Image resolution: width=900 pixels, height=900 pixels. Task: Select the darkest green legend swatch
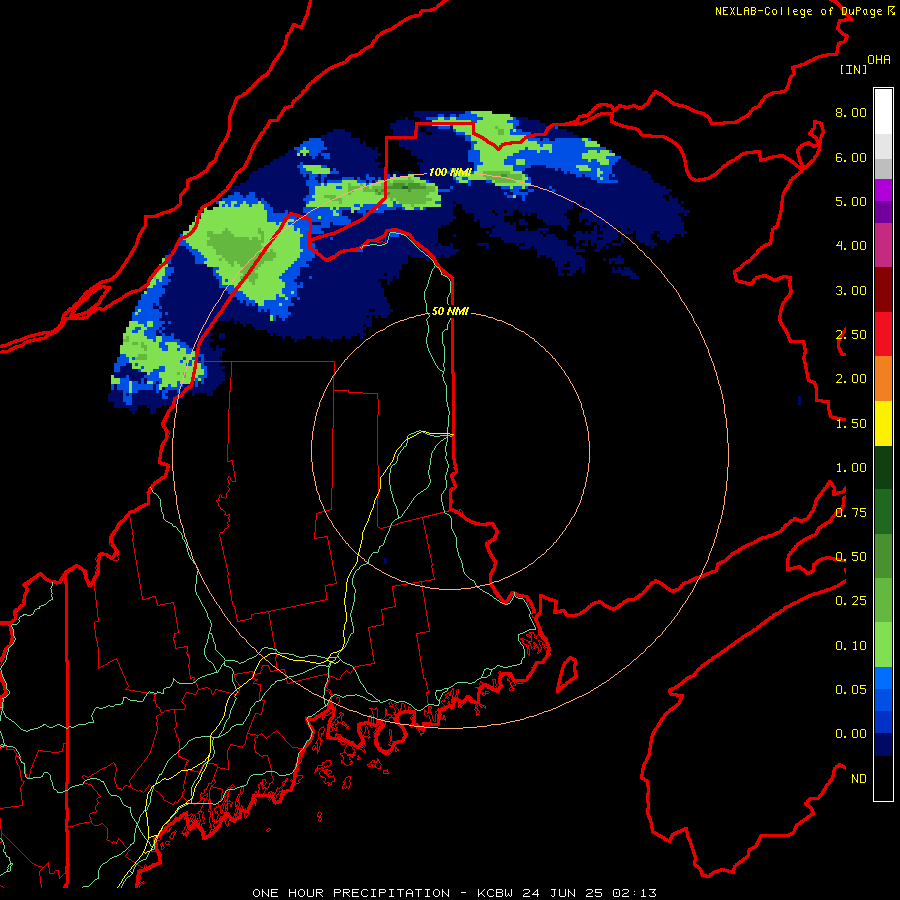point(883,467)
